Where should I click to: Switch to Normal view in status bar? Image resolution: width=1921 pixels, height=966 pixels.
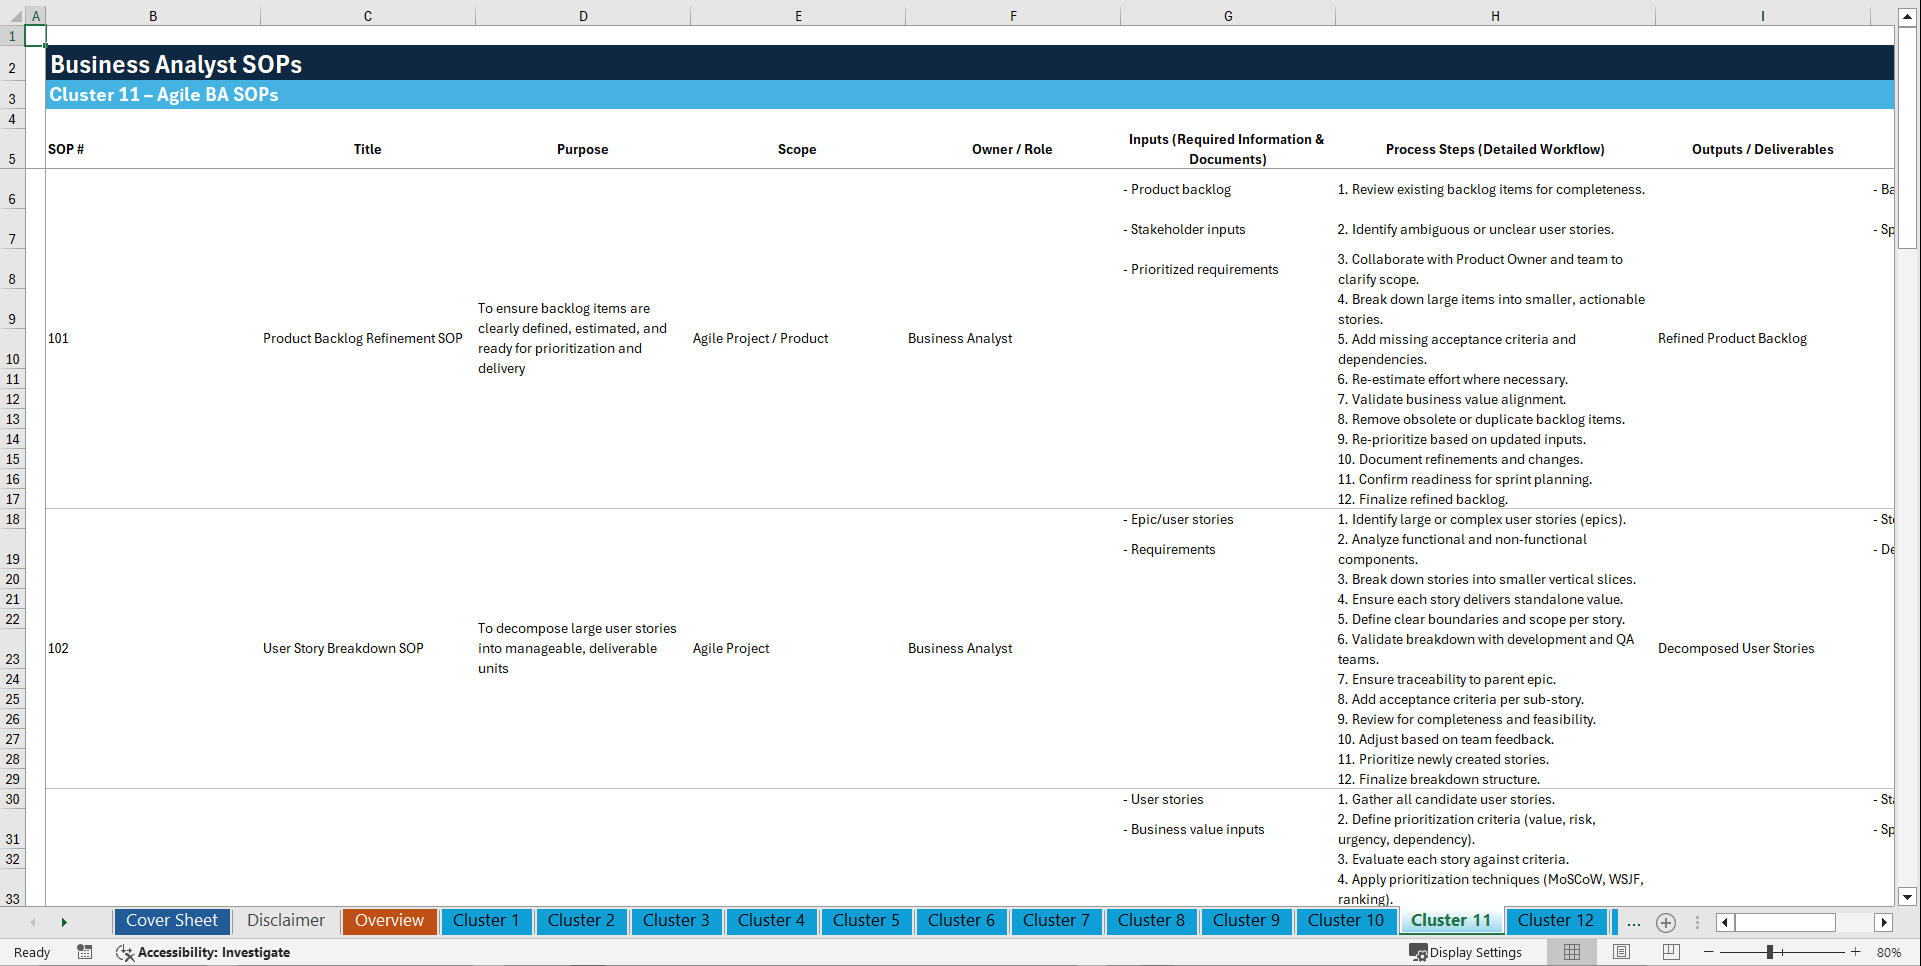tap(1571, 952)
